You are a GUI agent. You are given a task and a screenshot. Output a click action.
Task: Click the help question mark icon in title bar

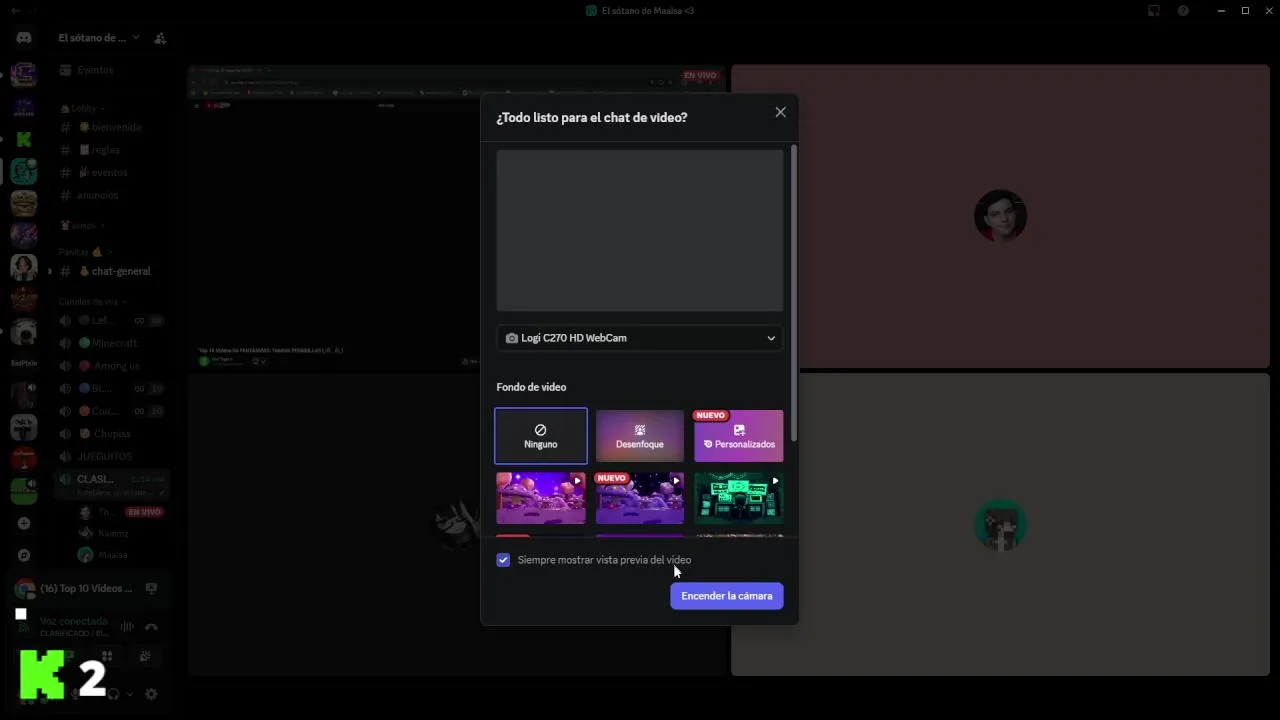pyautogui.click(x=1183, y=11)
